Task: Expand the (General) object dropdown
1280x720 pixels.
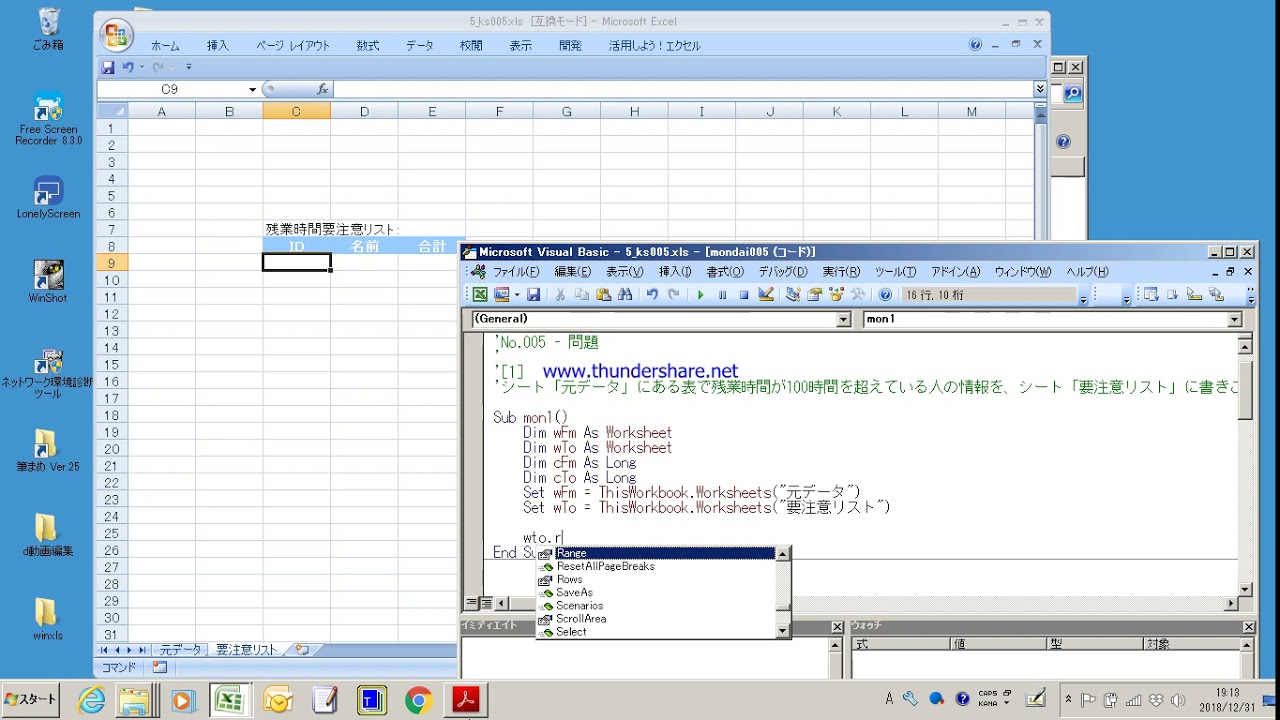Action: [843, 319]
